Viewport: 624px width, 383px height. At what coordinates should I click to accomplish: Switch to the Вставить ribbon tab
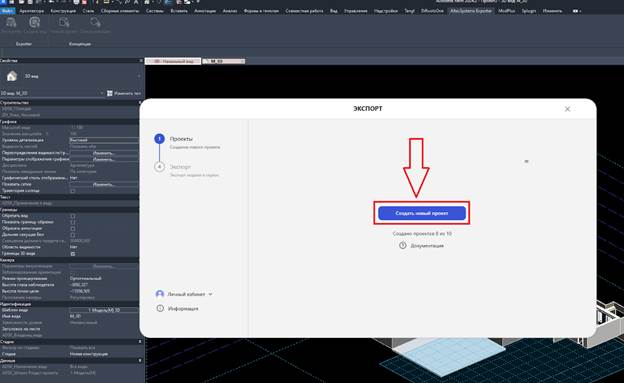pyautogui.click(x=179, y=11)
